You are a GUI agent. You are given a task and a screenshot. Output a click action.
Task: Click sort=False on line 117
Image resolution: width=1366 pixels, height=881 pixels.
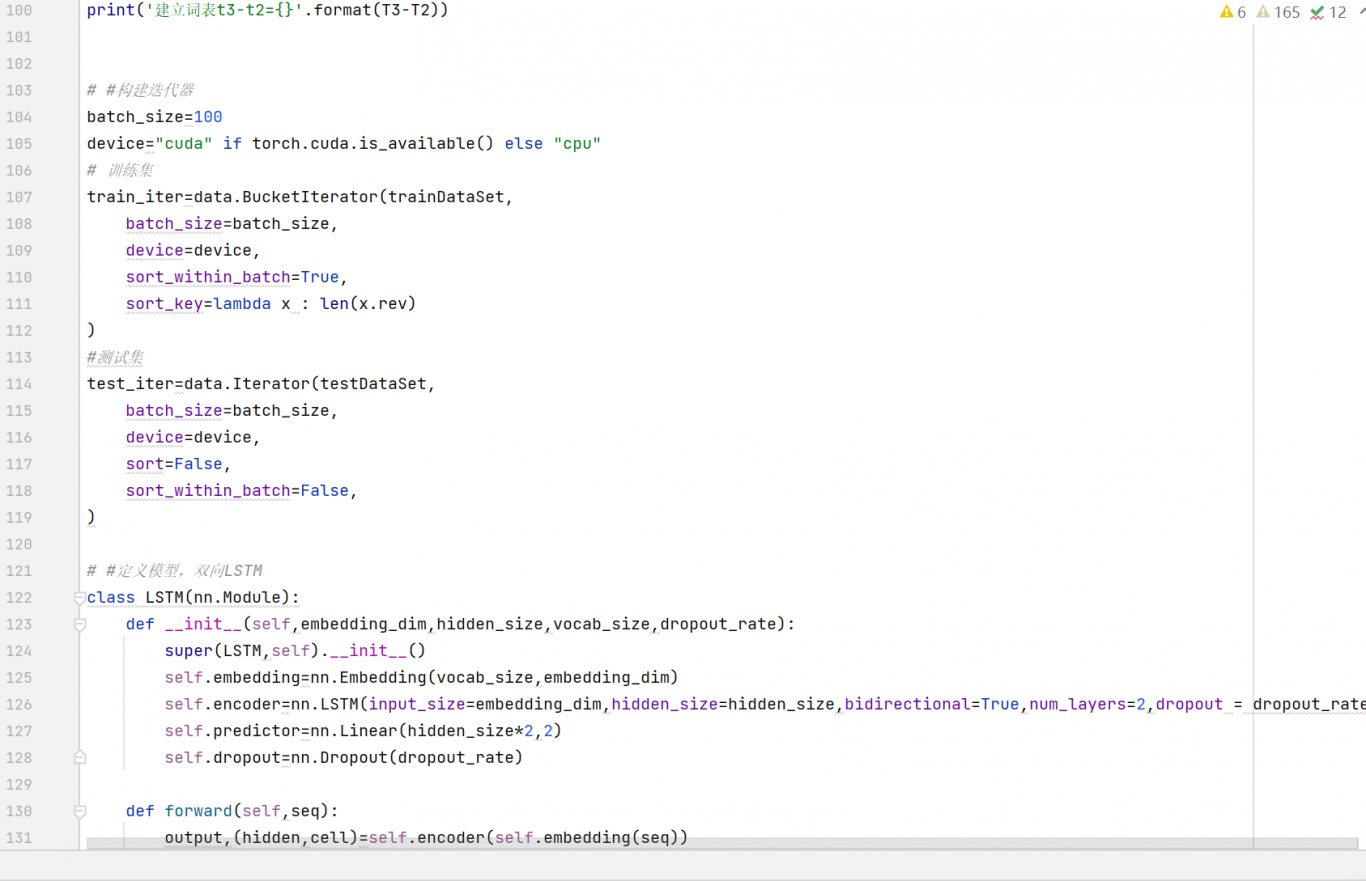click(x=174, y=464)
